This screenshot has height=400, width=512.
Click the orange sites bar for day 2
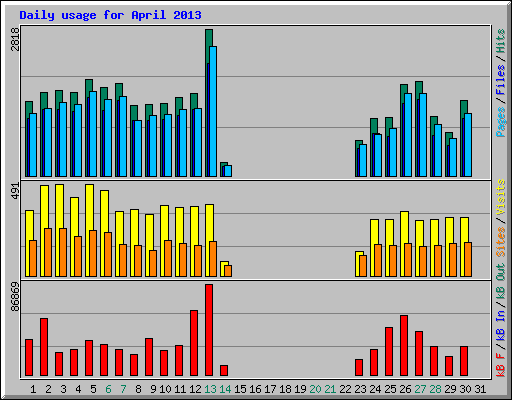pos(48,252)
